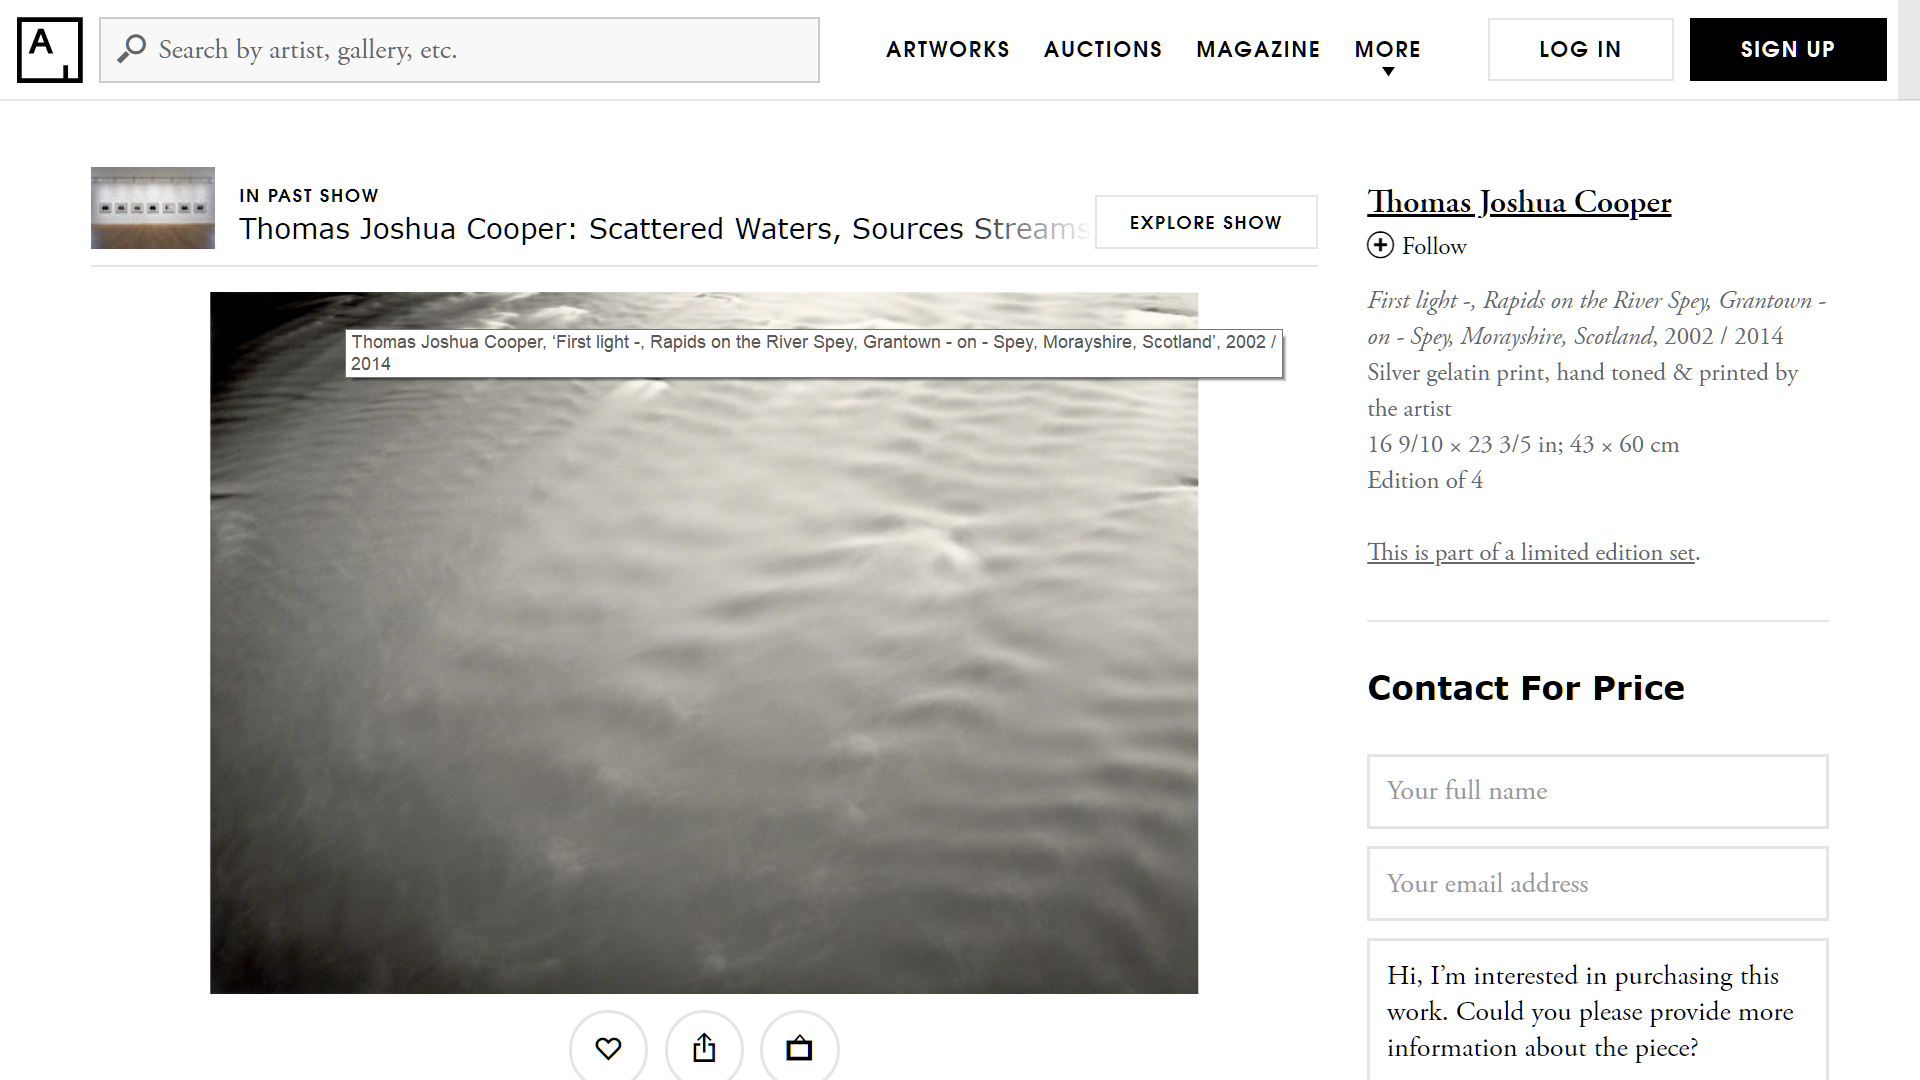Click the plus icon next to Follow

click(x=1380, y=245)
